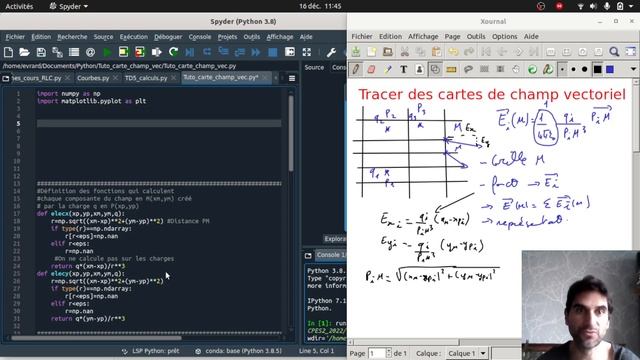
Task: Click the Source pane tab in Spyder
Action: point(314,67)
